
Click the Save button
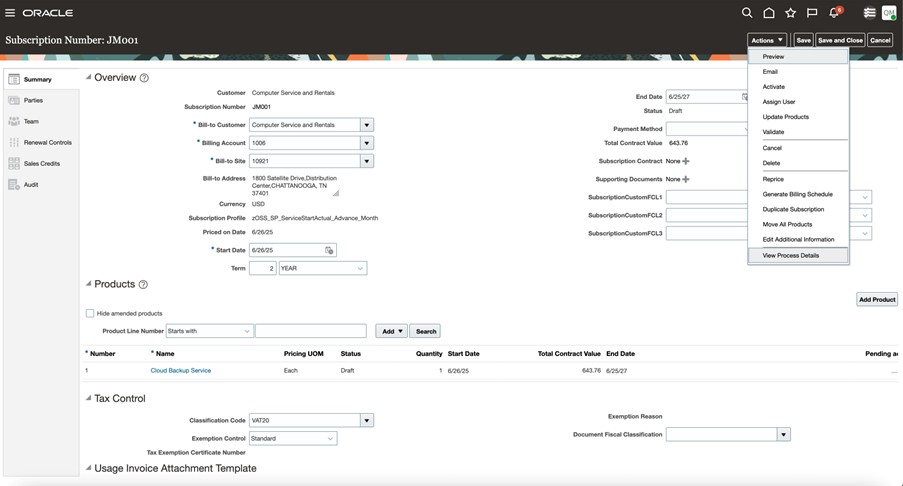(x=803, y=40)
